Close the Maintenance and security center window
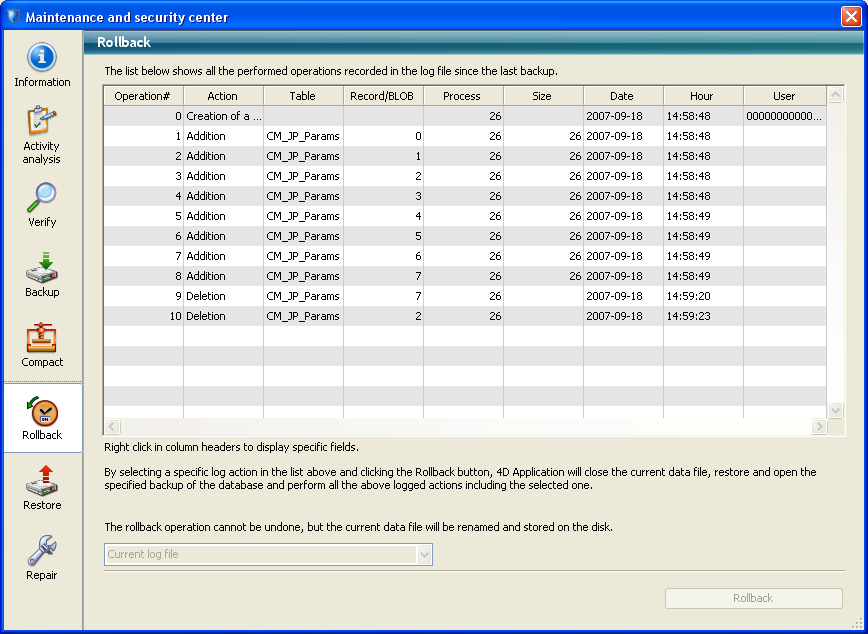Screen dimensions: 868x634 [849, 17]
